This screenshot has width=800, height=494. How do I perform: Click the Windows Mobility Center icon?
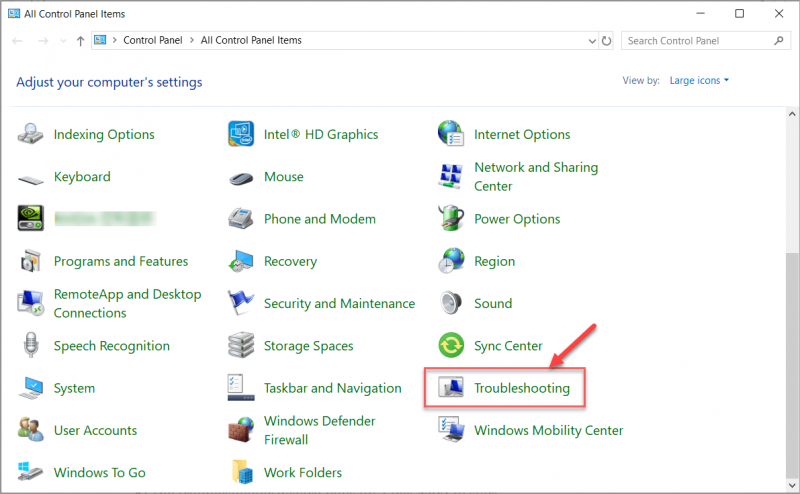pyautogui.click(x=451, y=429)
